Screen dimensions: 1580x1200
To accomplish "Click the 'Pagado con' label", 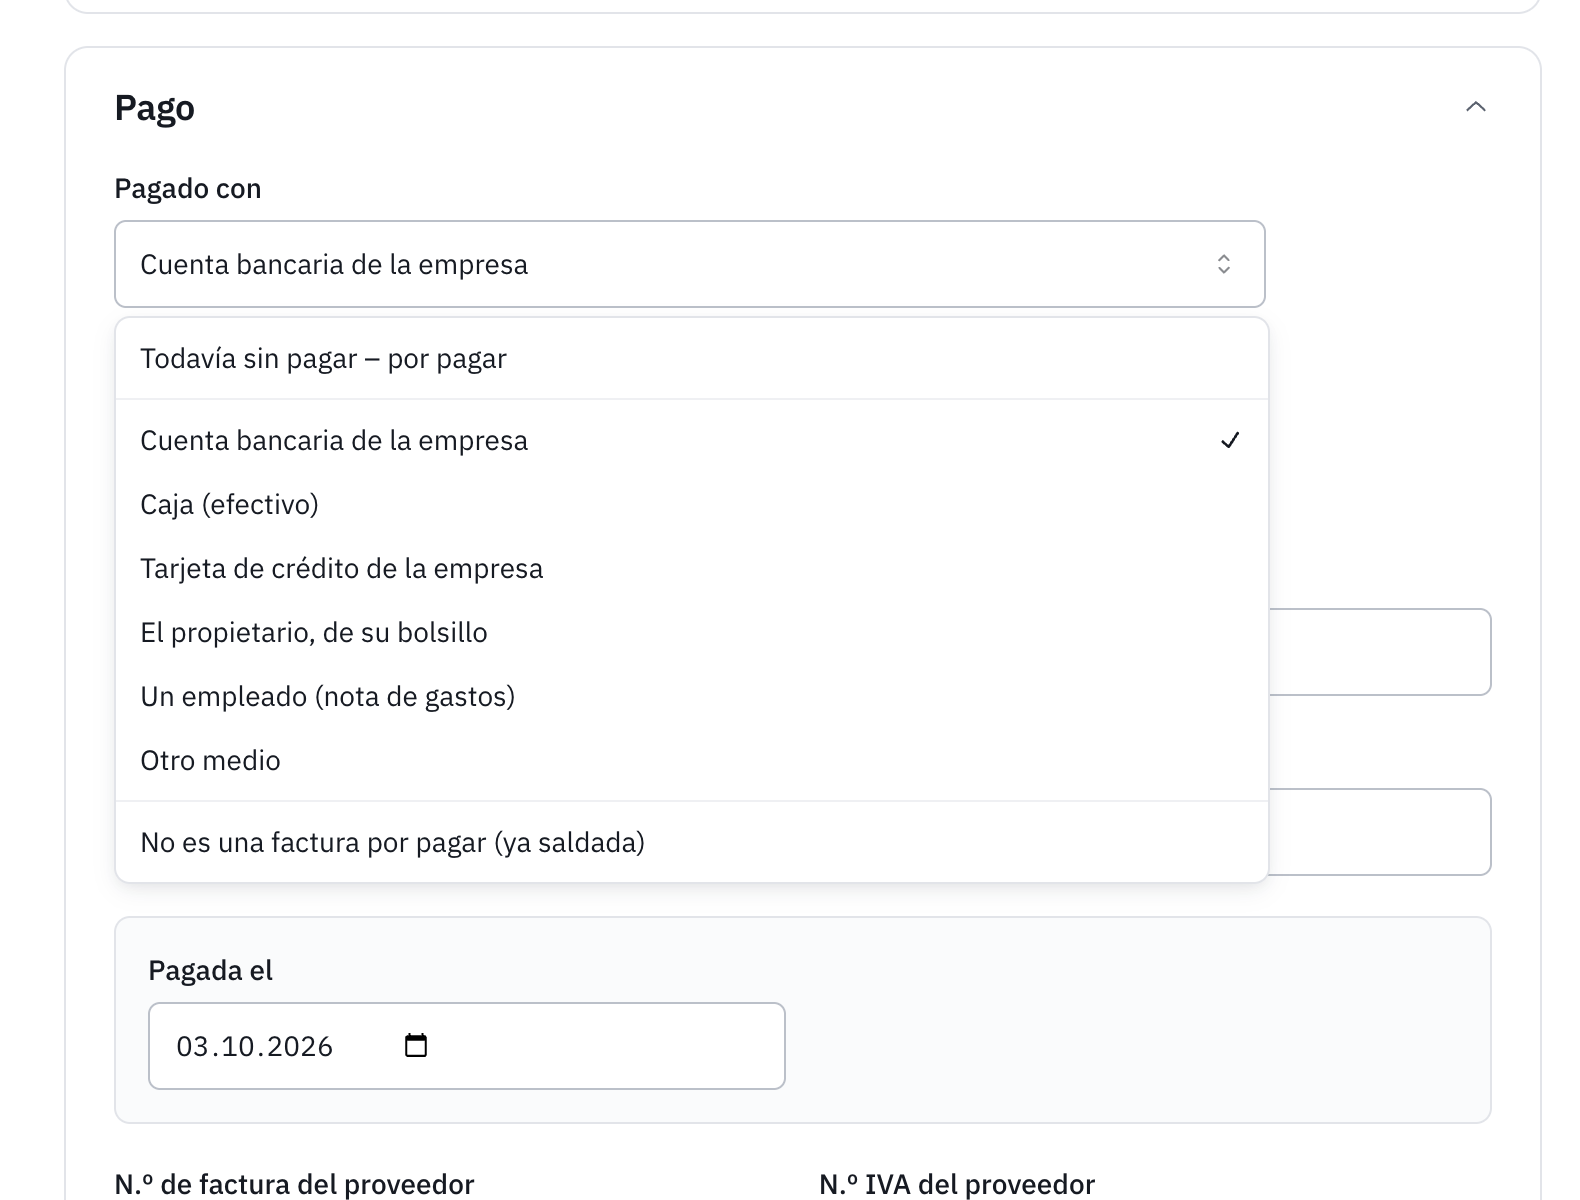I will tap(188, 189).
